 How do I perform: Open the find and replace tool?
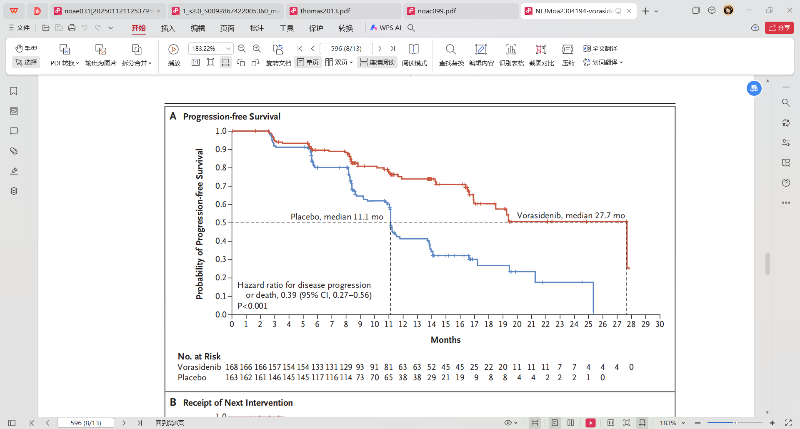pos(451,55)
